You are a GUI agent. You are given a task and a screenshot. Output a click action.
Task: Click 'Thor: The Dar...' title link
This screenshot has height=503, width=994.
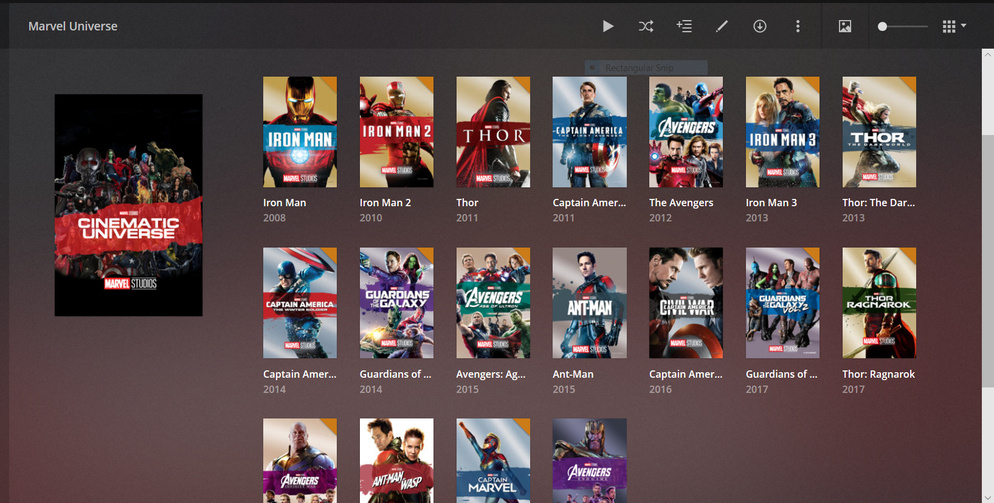[879, 202]
